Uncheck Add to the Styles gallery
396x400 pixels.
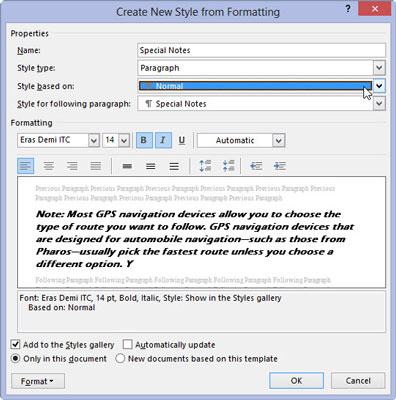tap(15, 344)
